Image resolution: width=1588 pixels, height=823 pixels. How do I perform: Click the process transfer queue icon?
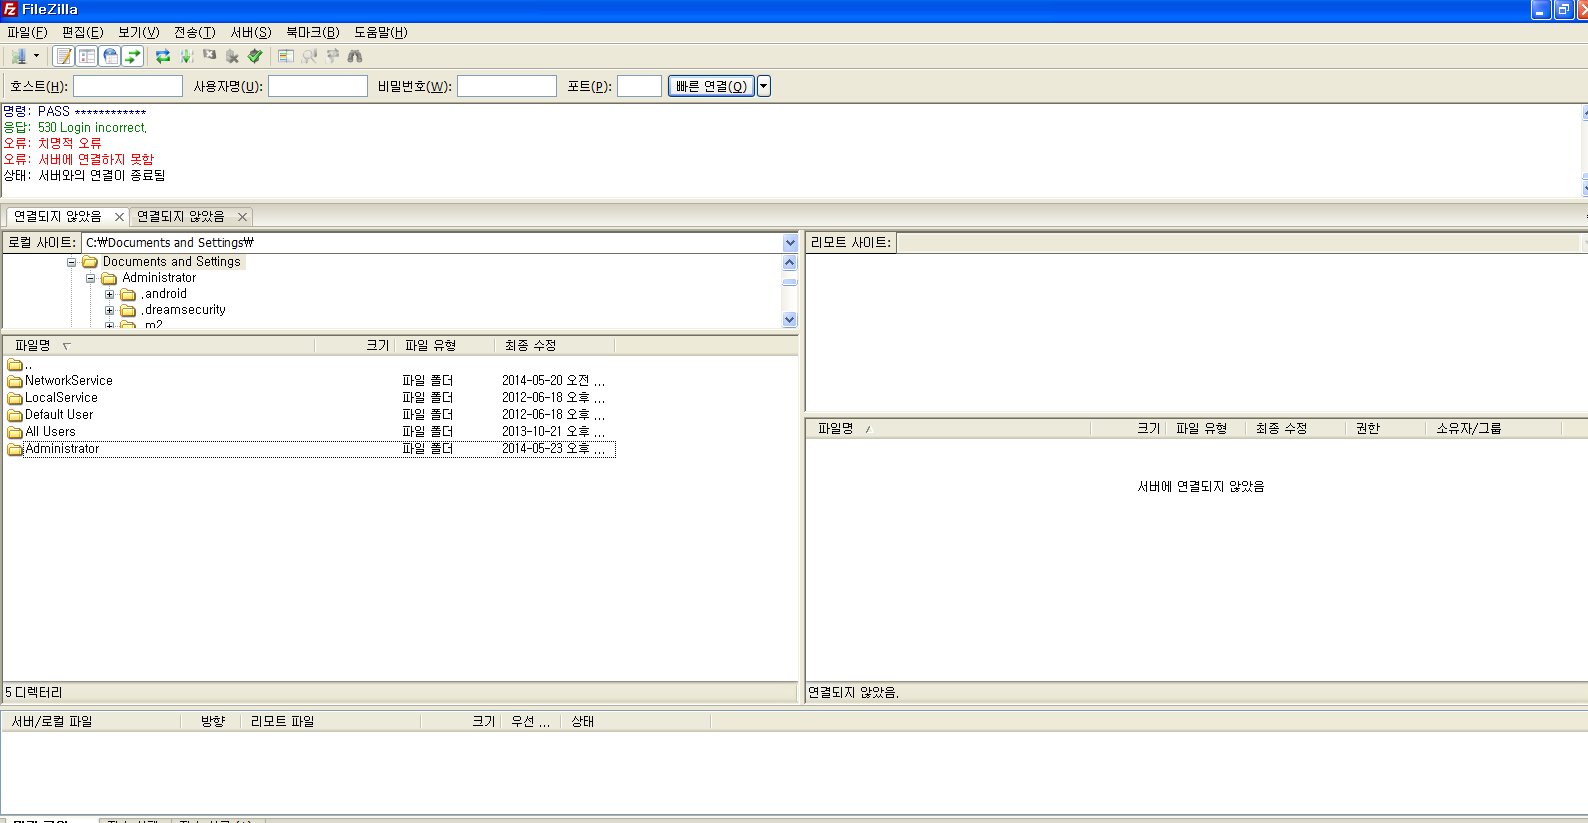click(186, 56)
